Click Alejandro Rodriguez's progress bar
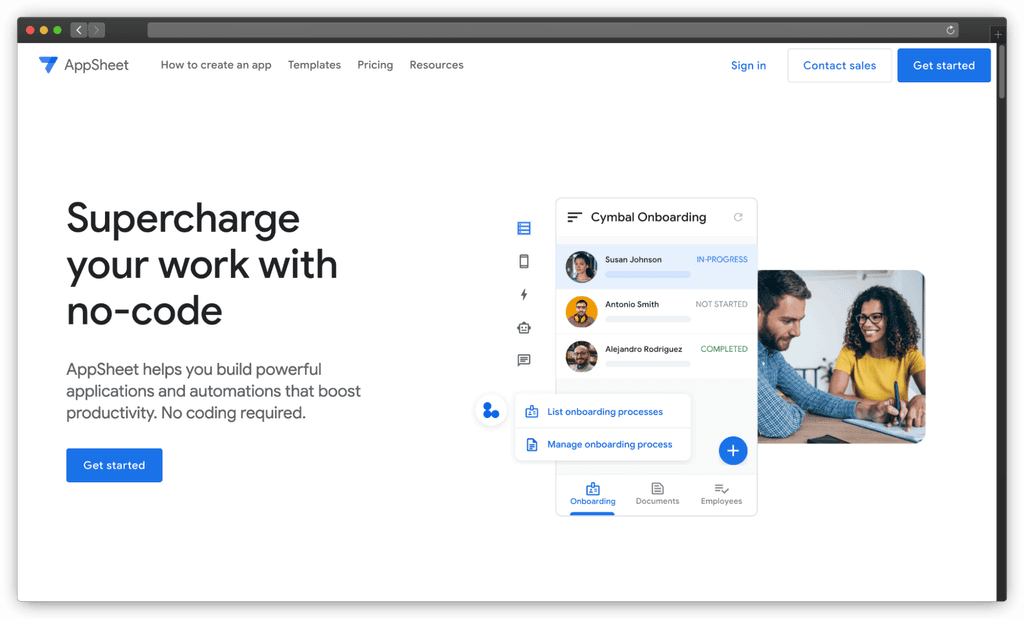Viewport: 1024px width, 619px height. (648, 364)
